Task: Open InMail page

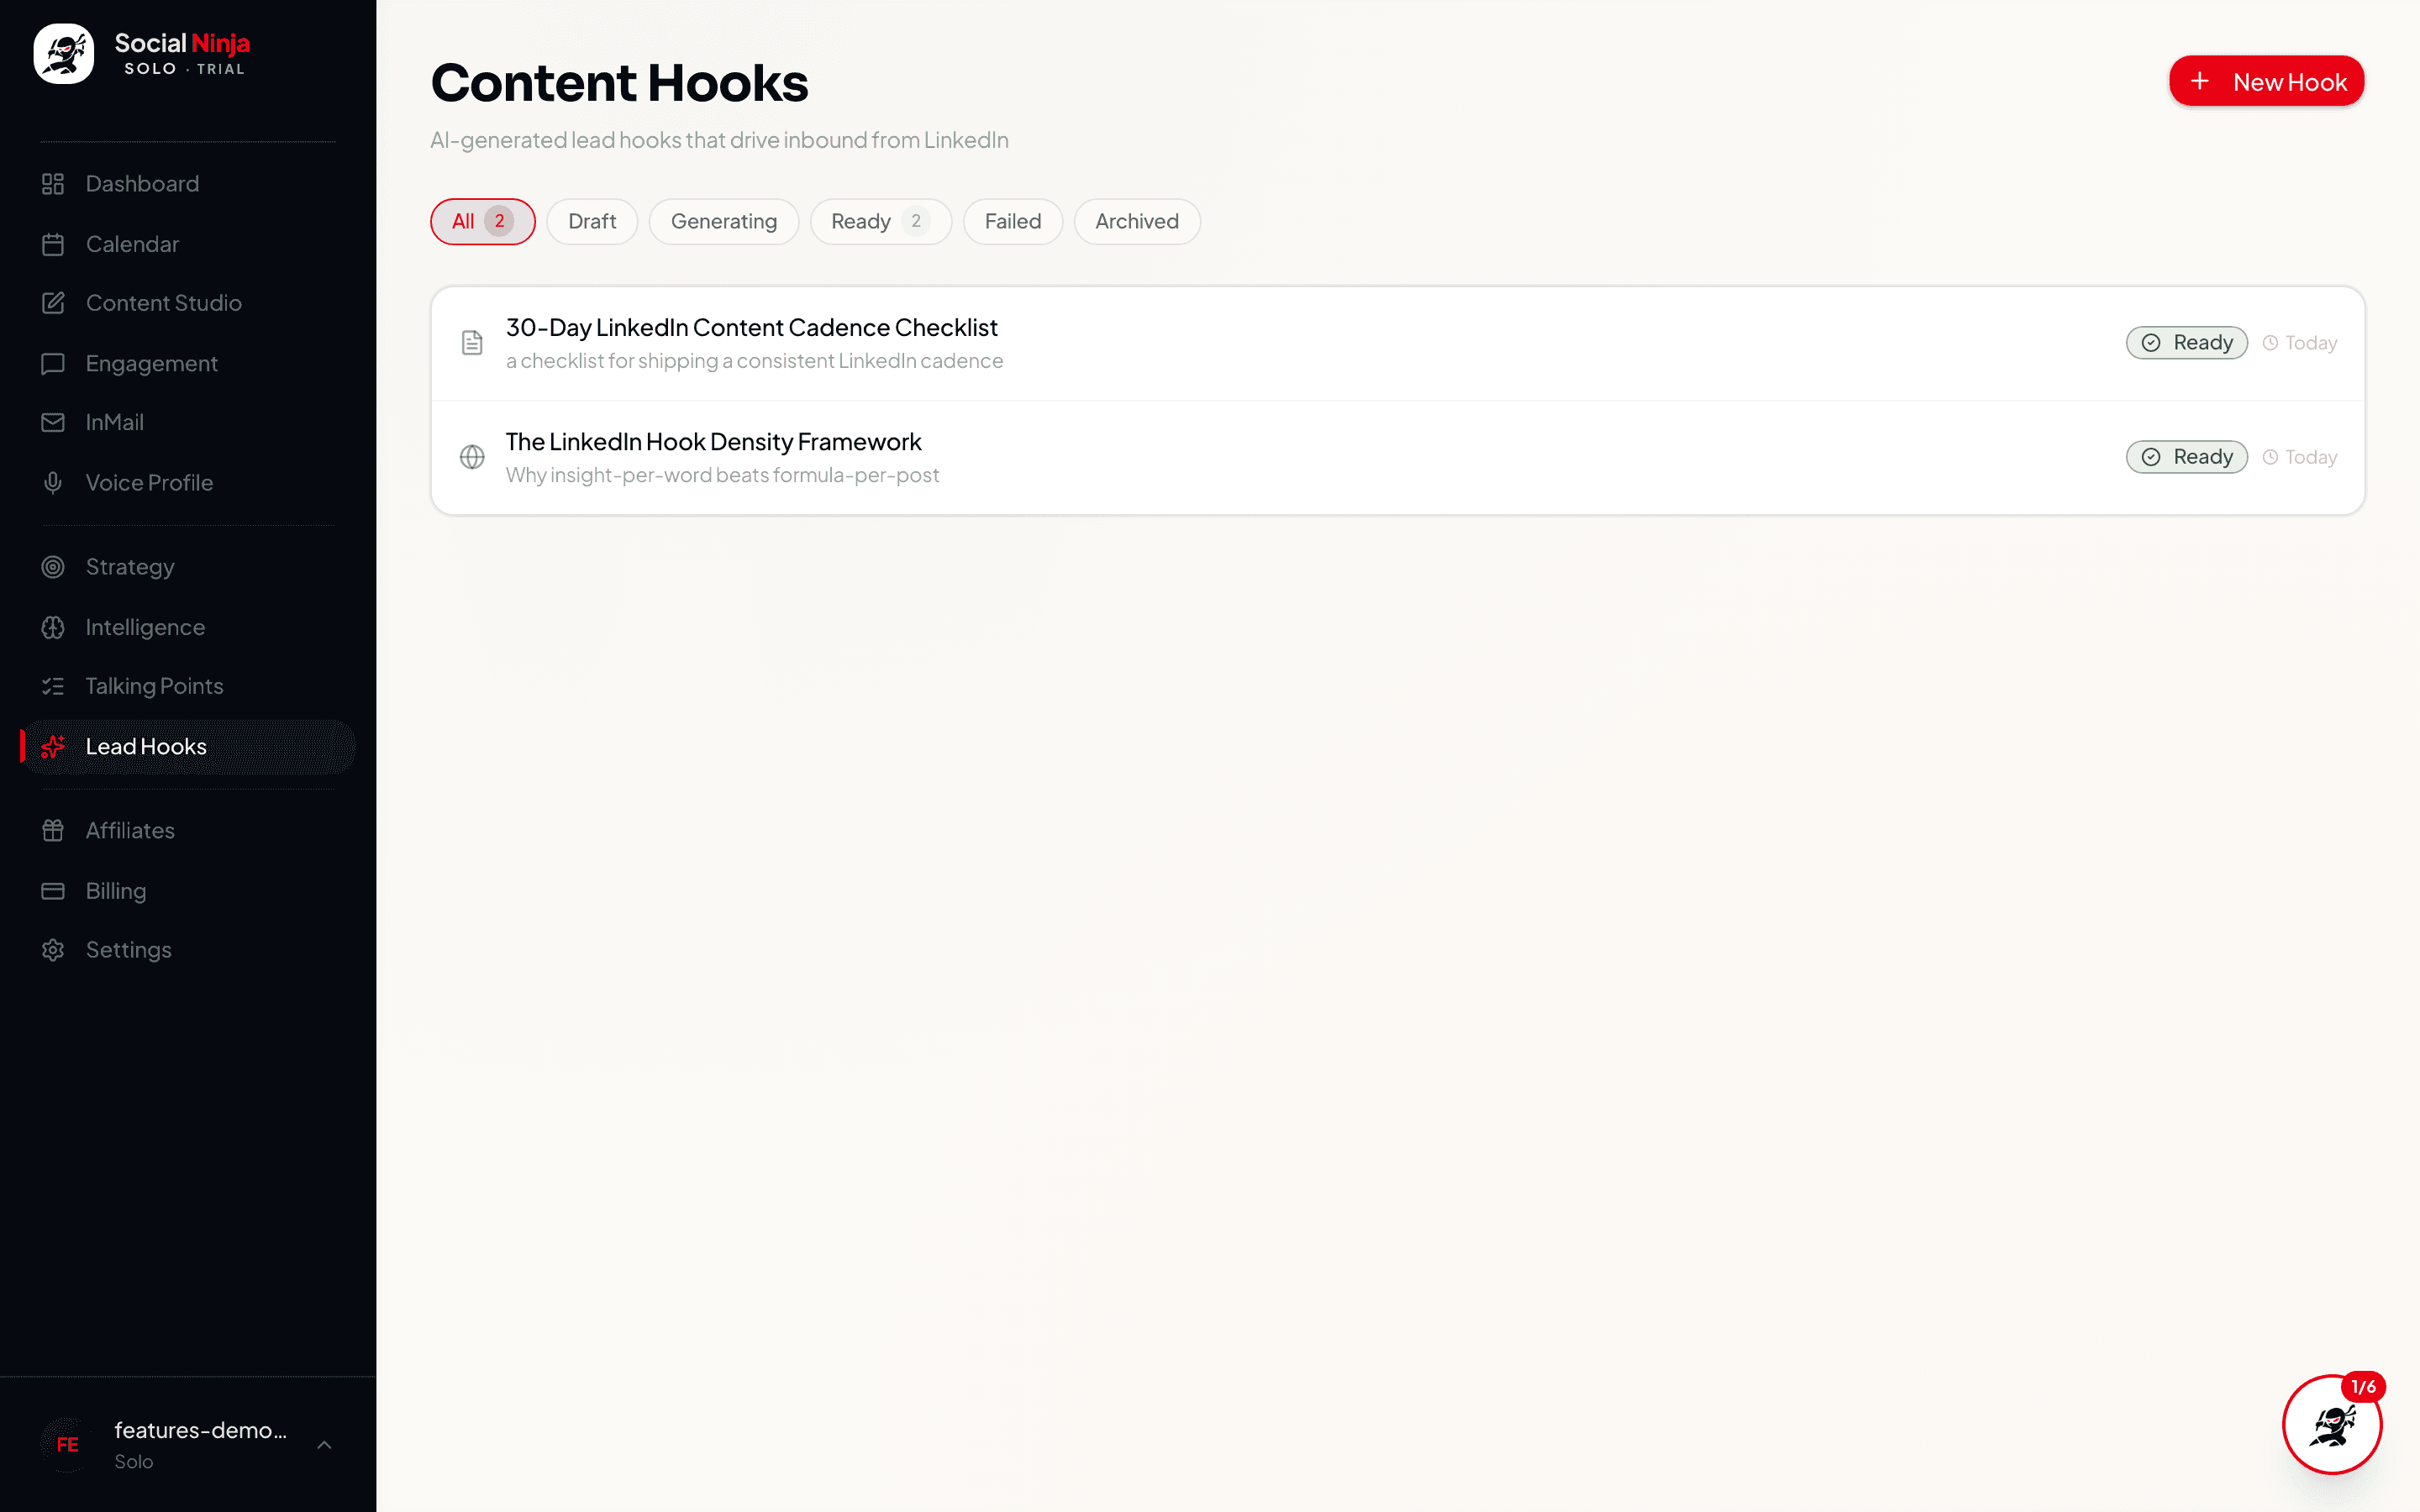Action: [188, 422]
